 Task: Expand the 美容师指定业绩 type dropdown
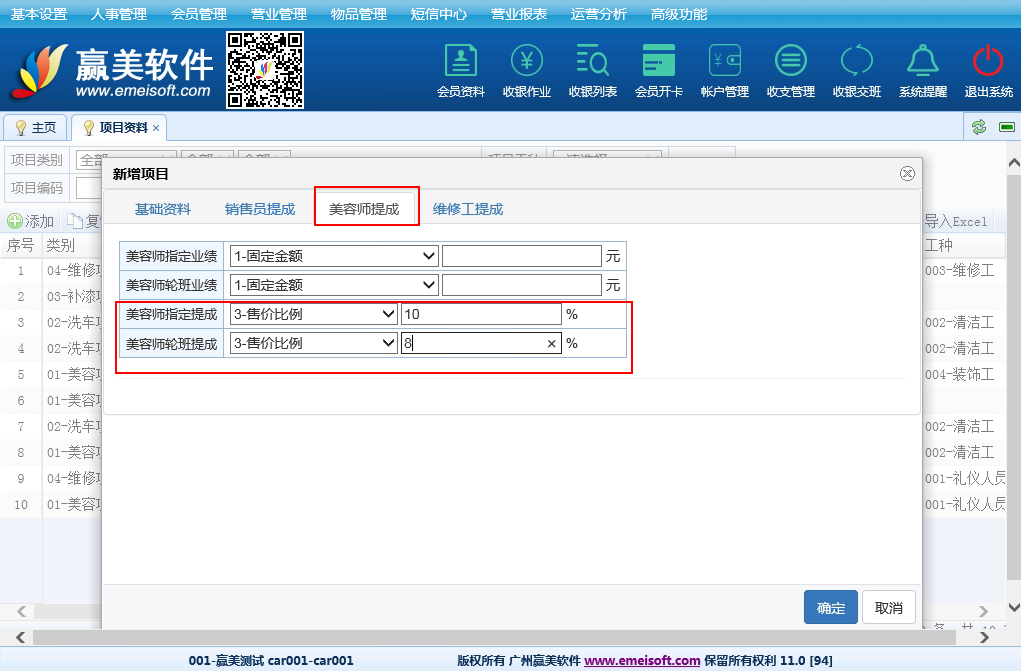click(333, 256)
